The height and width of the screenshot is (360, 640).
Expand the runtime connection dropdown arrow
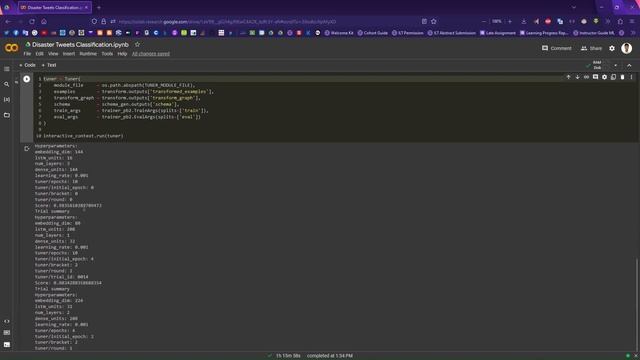pyautogui.click(x=616, y=65)
